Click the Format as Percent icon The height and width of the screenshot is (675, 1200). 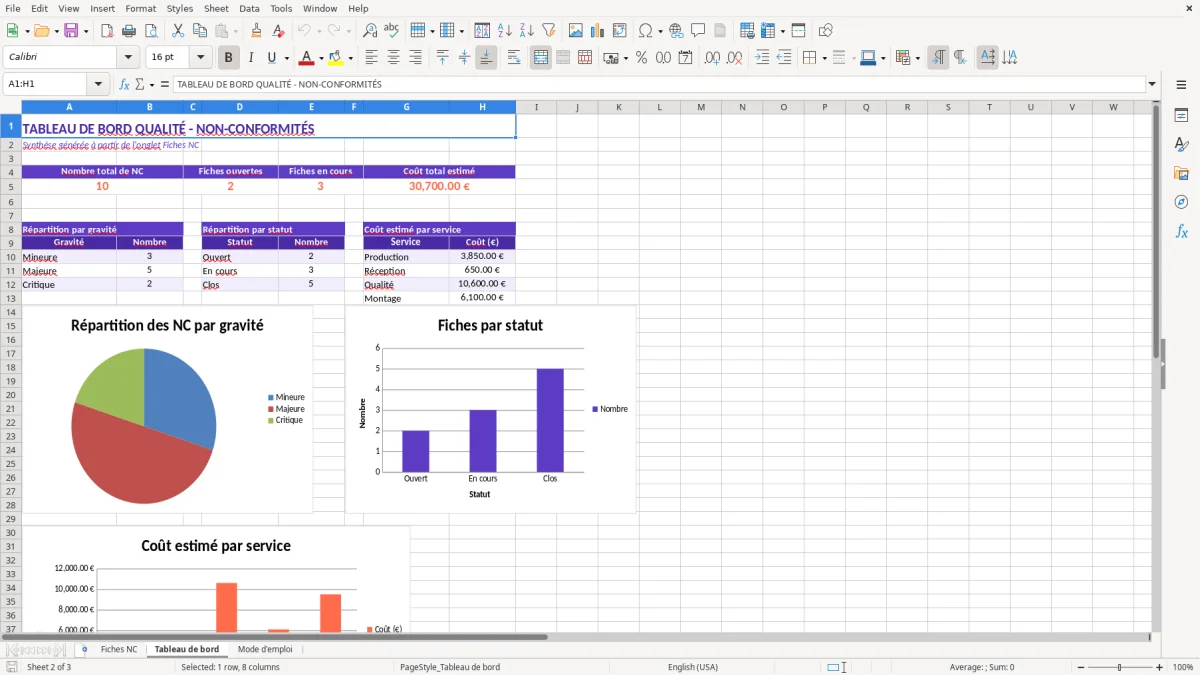coord(641,58)
